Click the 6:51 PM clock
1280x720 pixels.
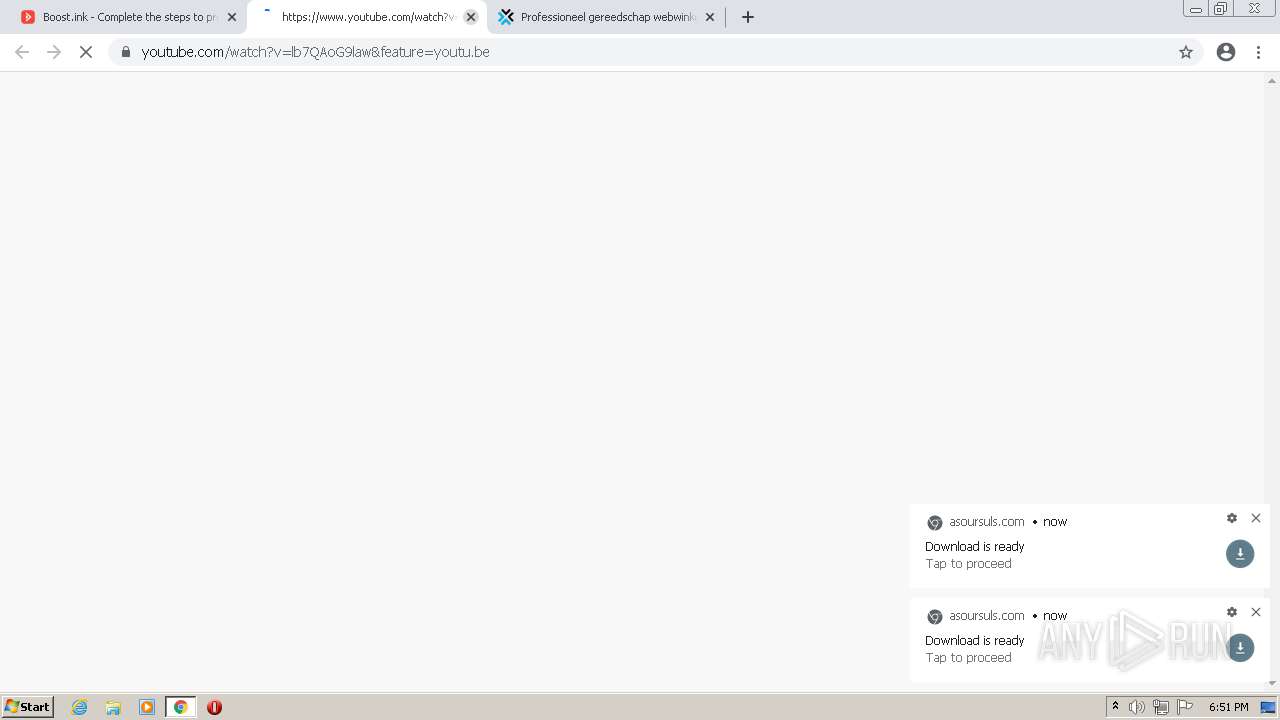[1228, 707]
